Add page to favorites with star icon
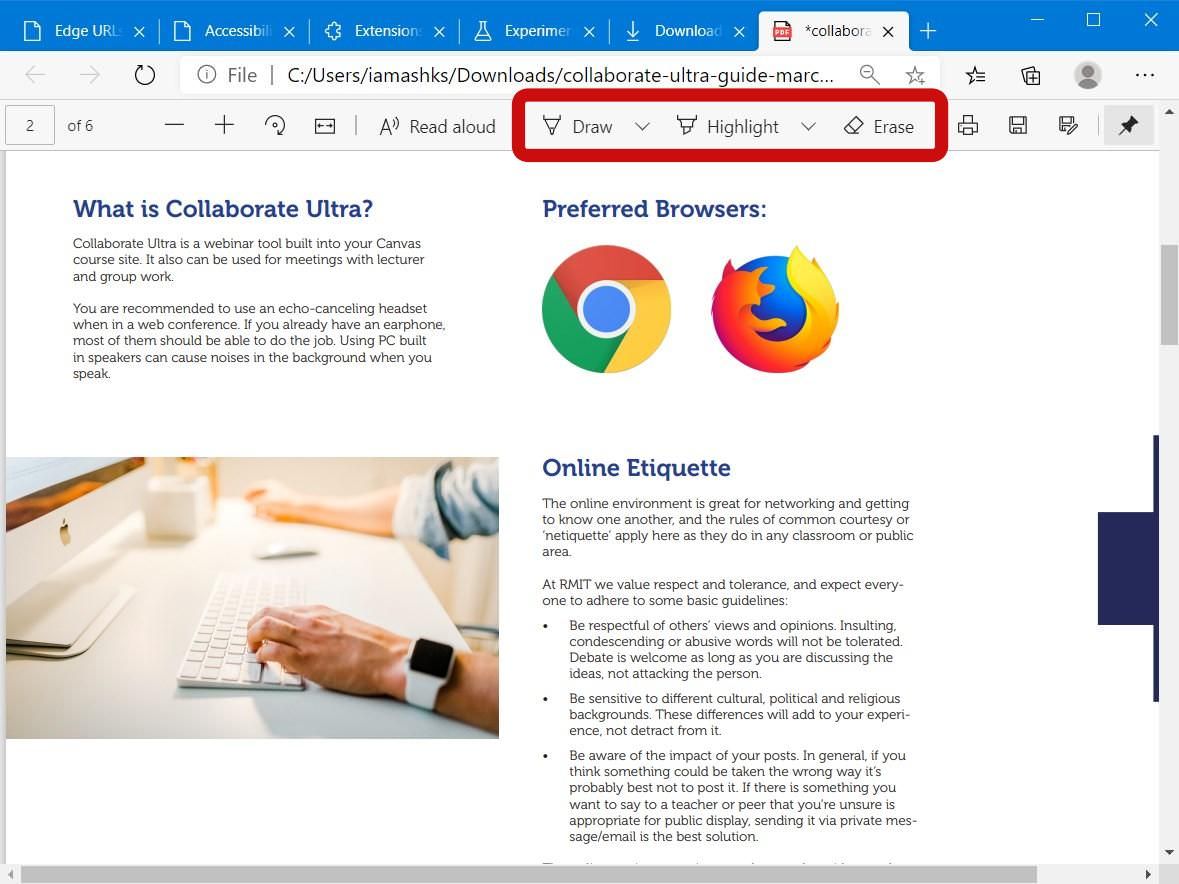 point(915,75)
